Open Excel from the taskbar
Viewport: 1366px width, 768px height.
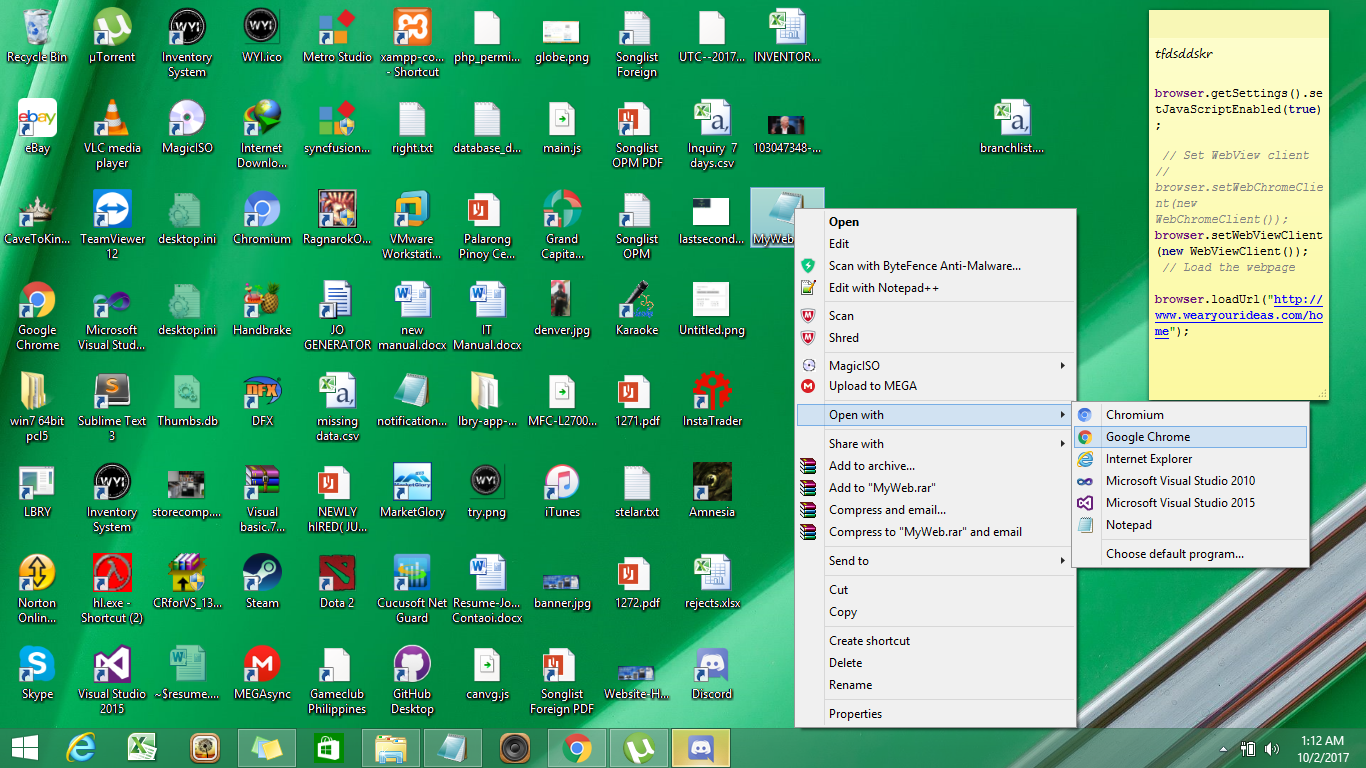coord(142,748)
